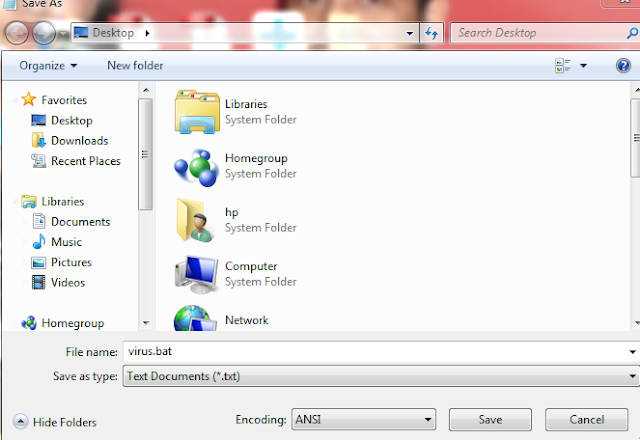The image size is (640, 440).
Task: Select the Network name in file list
Action: (247, 320)
